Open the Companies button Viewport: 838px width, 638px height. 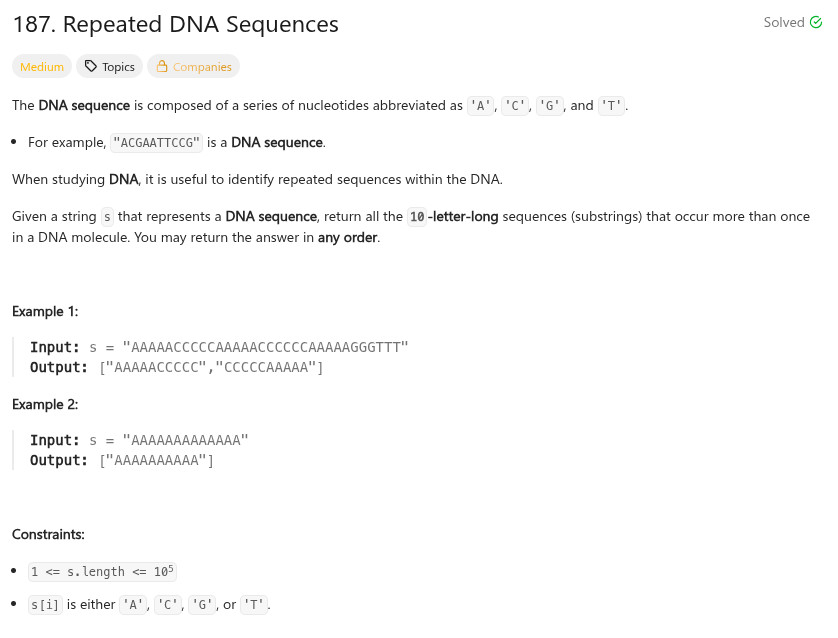[193, 67]
